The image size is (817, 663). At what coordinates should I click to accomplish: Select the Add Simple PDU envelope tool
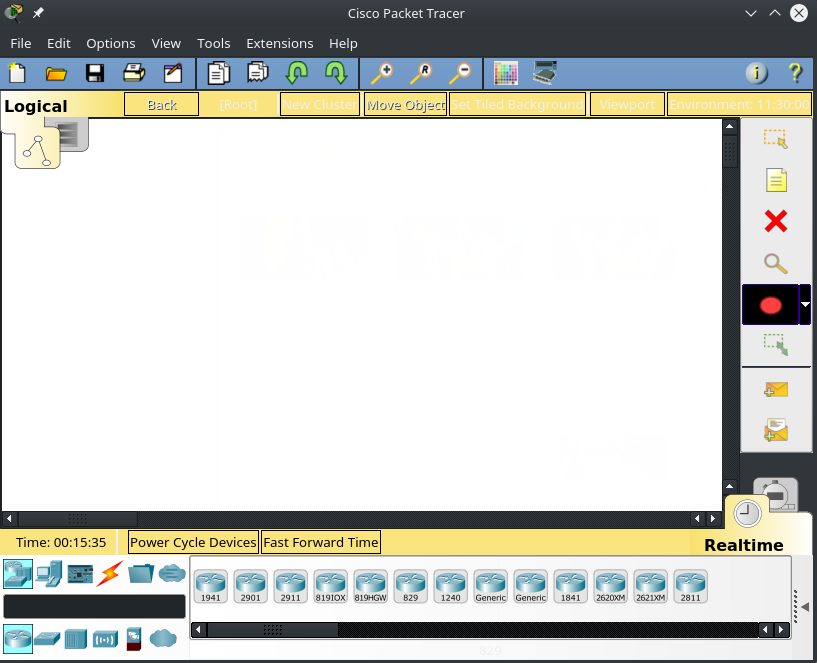pos(776,388)
